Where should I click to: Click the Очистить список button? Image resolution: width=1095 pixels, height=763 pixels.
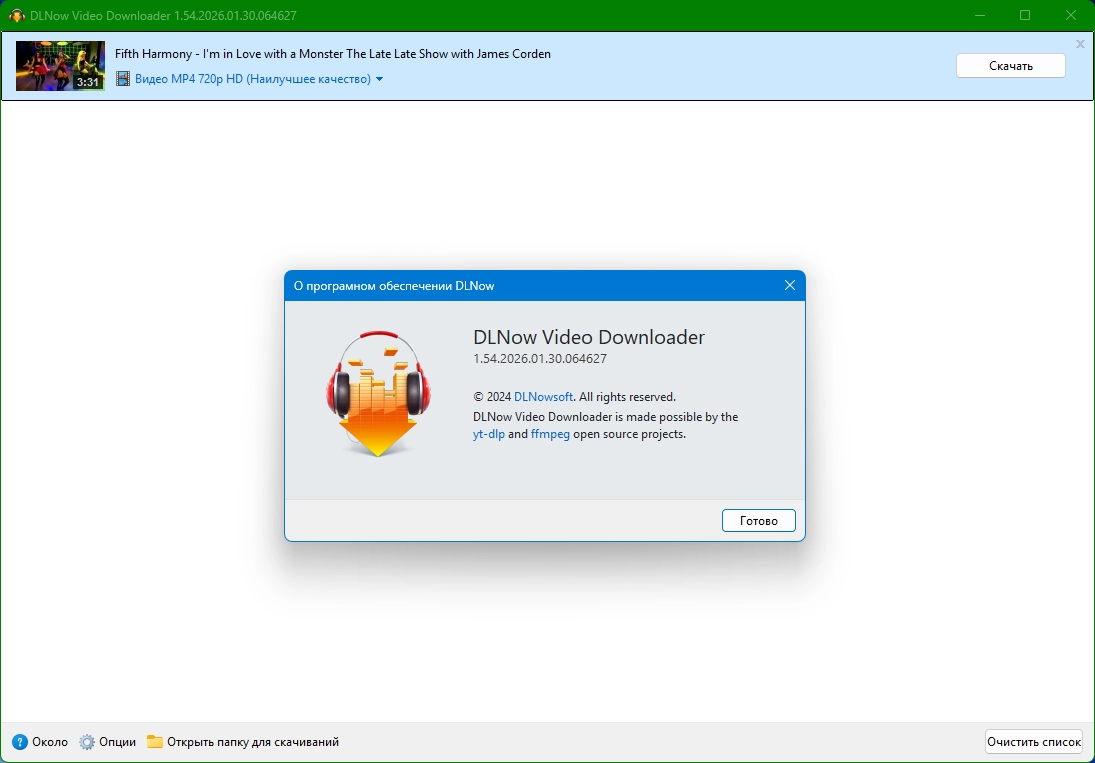(x=1034, y=742)
